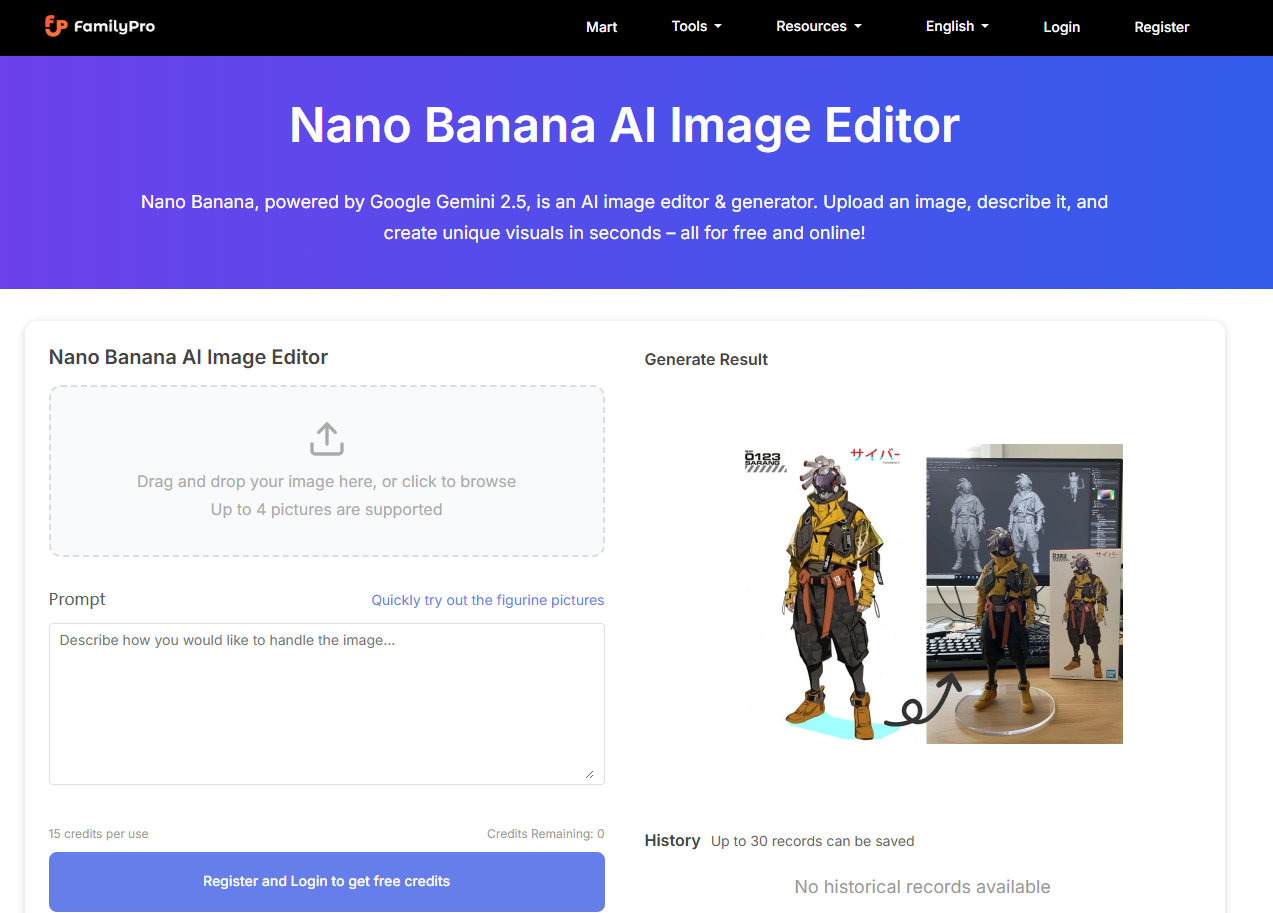The width and height of the screenshot is (1273, 913).
Task: Click the upload arrow icon
Action: tap(326, 439)
